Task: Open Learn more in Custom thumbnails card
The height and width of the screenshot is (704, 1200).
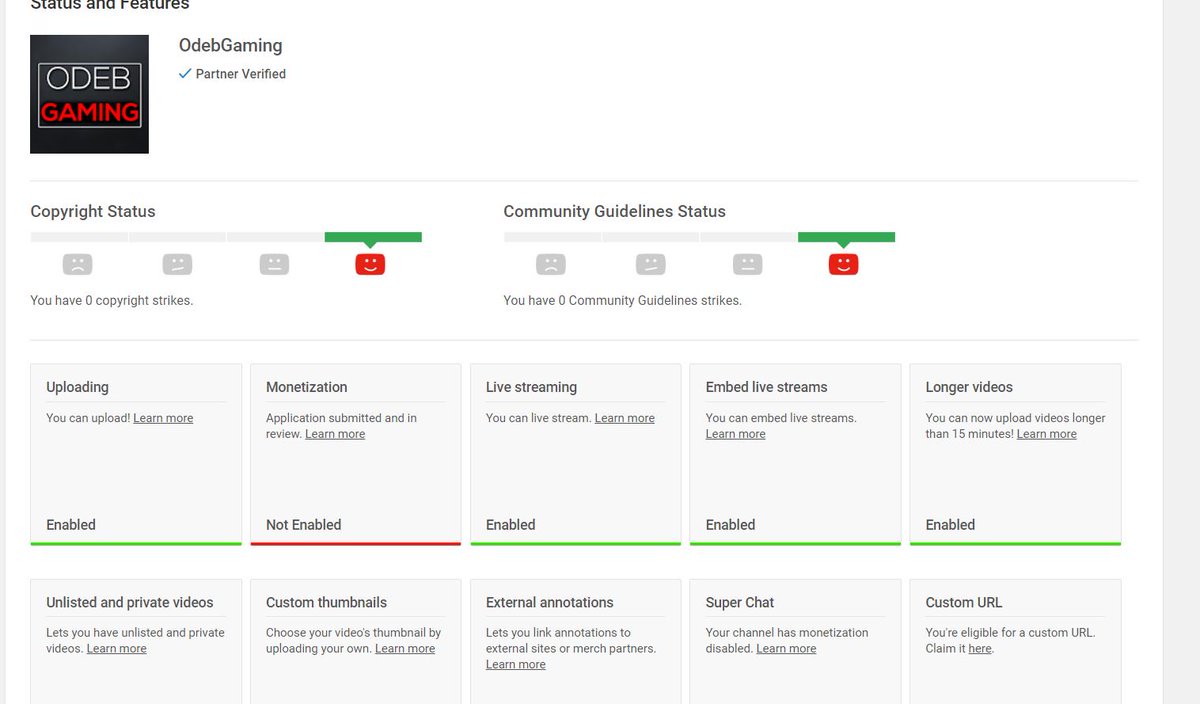Action: click(405, 648)
